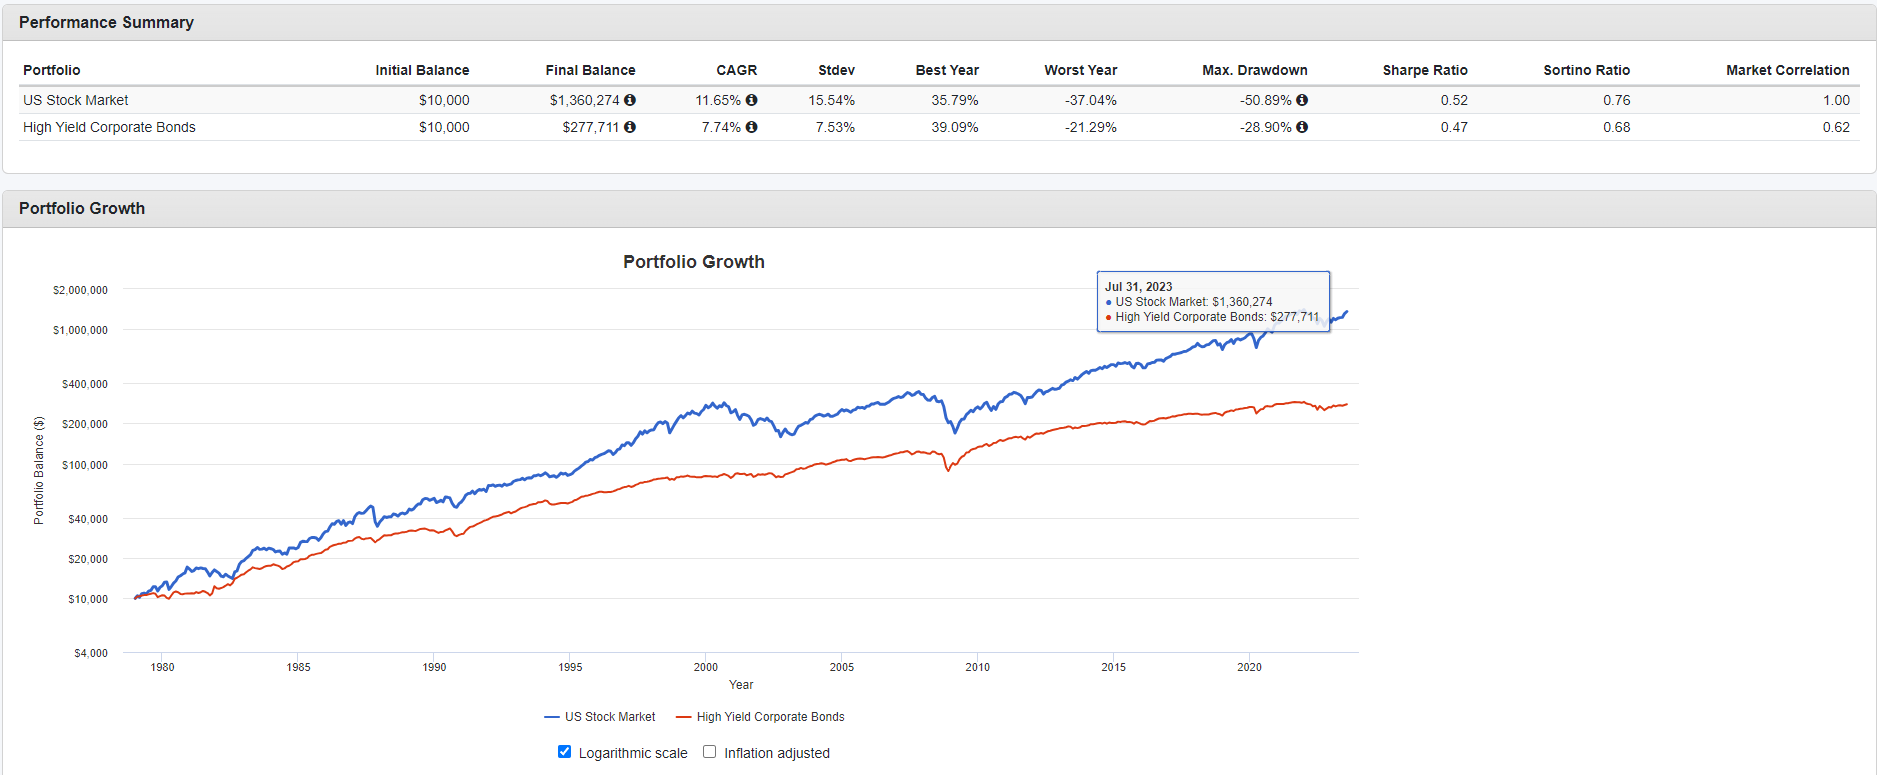Image resolution: width=1877 pixels, height=775 pixels.
Task: Click the Sharpe Ratio column header
Action: coord(1424,70)
